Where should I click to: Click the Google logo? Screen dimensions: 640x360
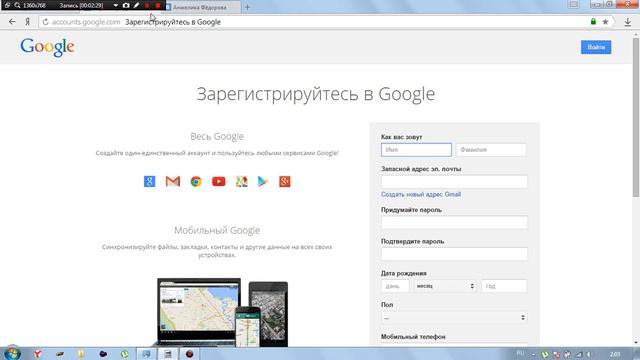pos(47,47)
